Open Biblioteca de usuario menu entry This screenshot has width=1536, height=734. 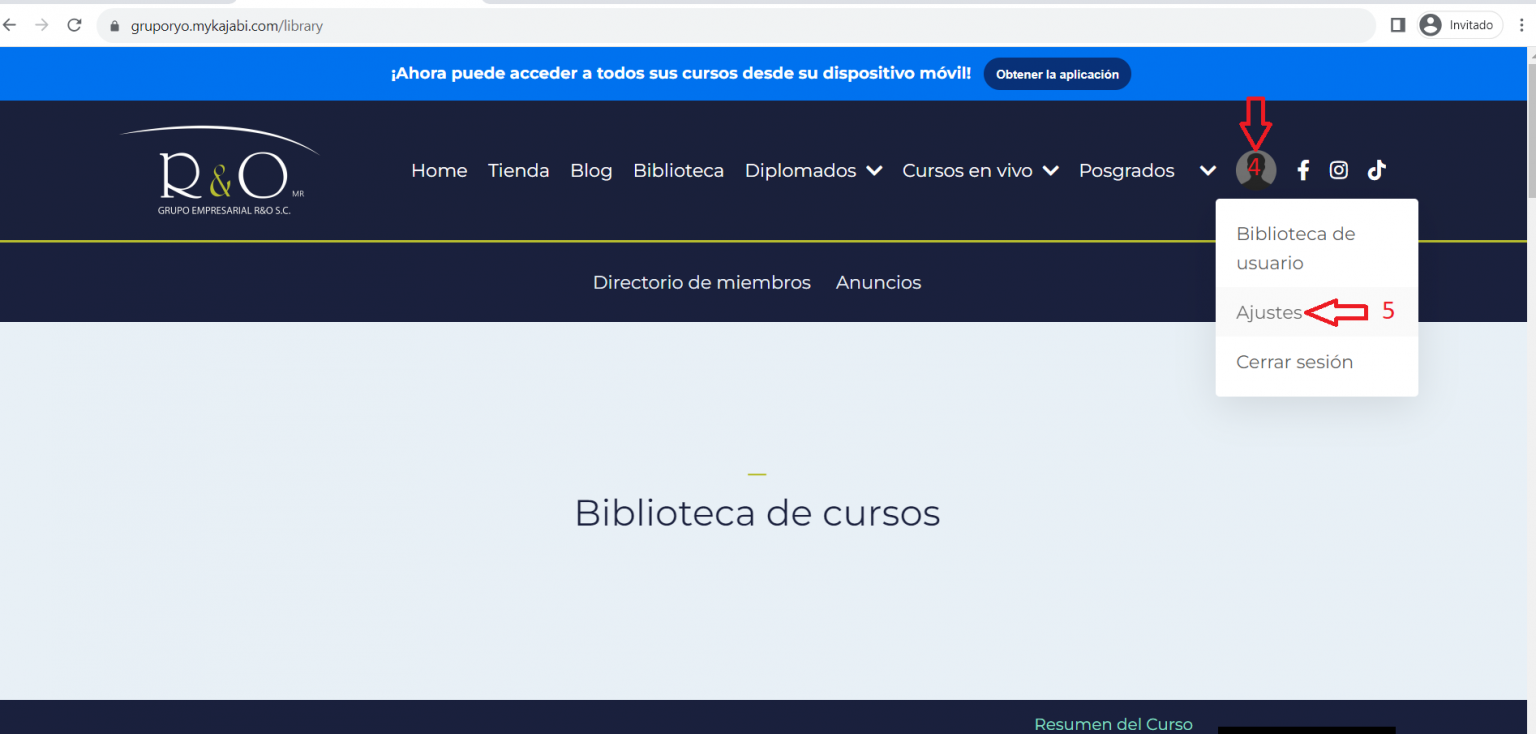click(1295, 248)
